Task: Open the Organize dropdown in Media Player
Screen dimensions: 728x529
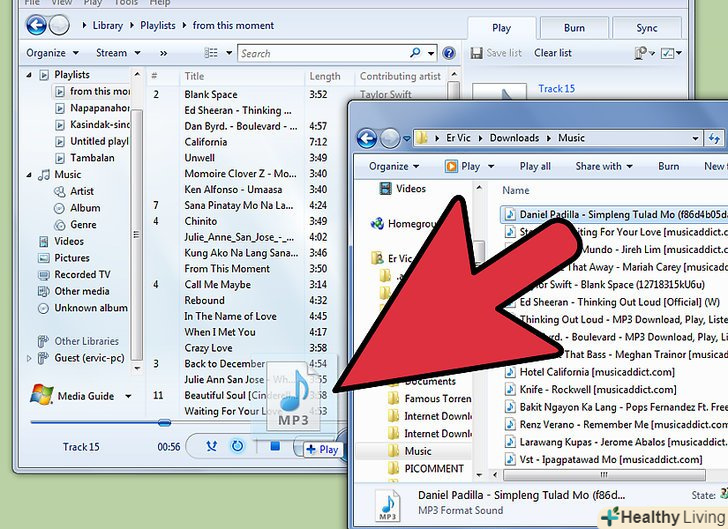Action: coord(52,53)
